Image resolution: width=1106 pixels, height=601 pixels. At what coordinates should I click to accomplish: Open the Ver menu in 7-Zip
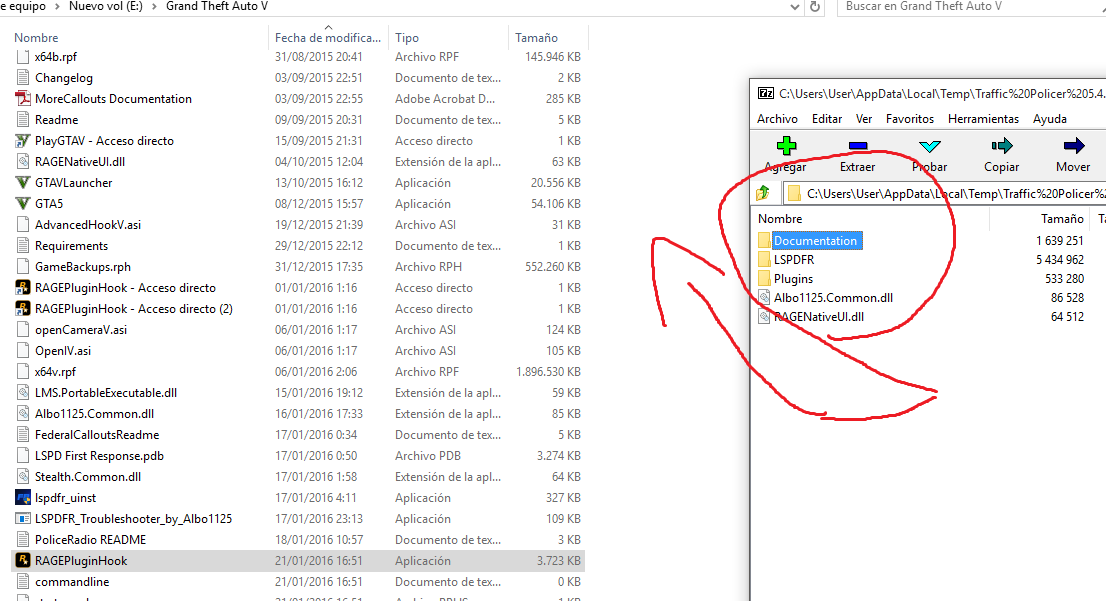(x=864, y=119)
